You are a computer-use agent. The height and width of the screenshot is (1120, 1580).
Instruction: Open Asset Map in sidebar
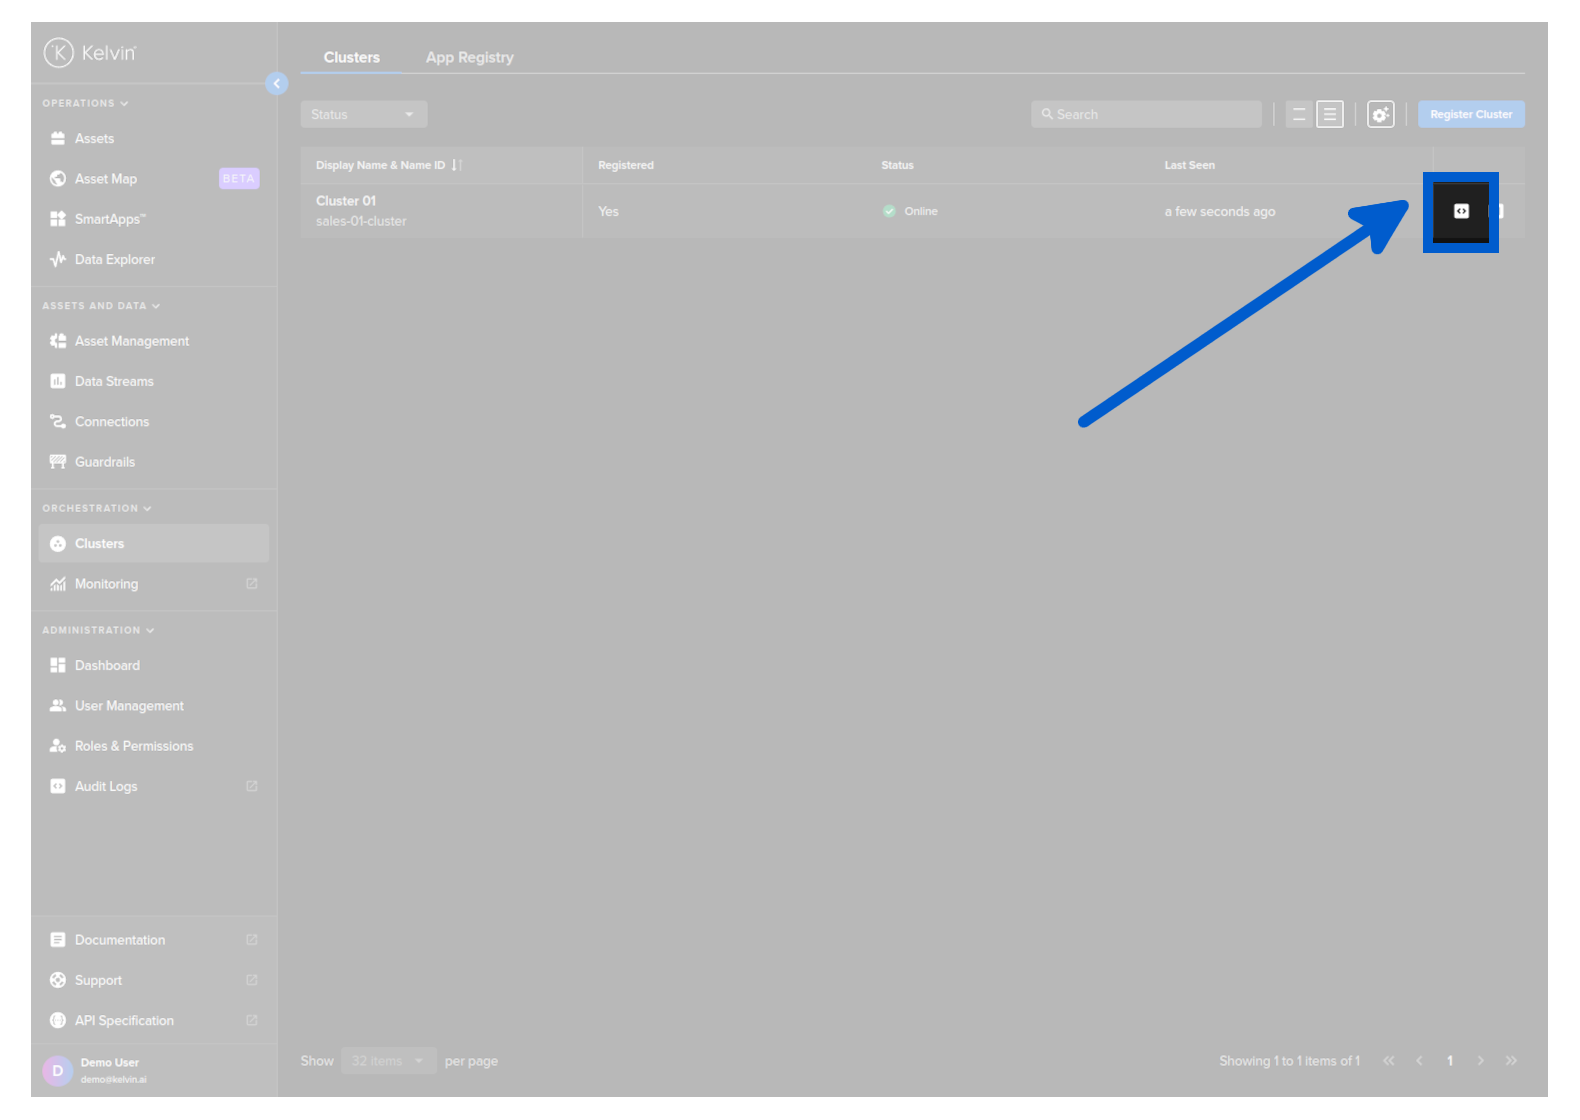[x=106, y=179]
